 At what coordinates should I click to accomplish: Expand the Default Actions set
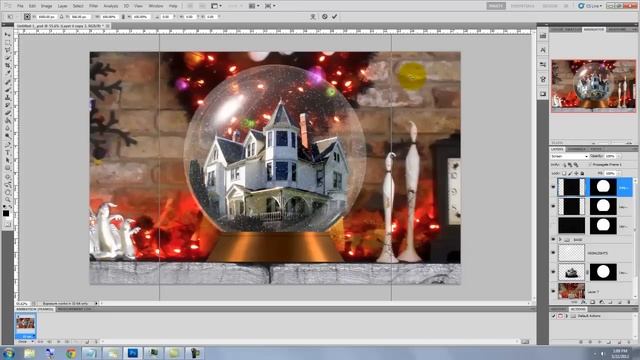[567, 316]
